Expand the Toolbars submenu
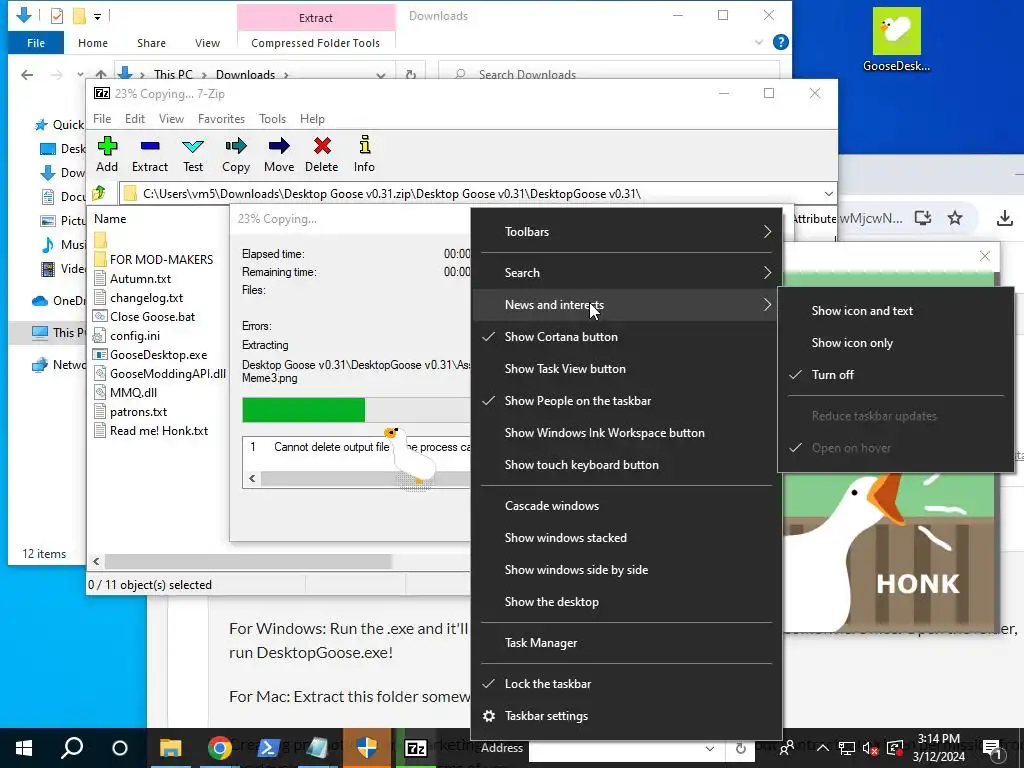This screenshot has height=768, width=1024. coord(626,232)
